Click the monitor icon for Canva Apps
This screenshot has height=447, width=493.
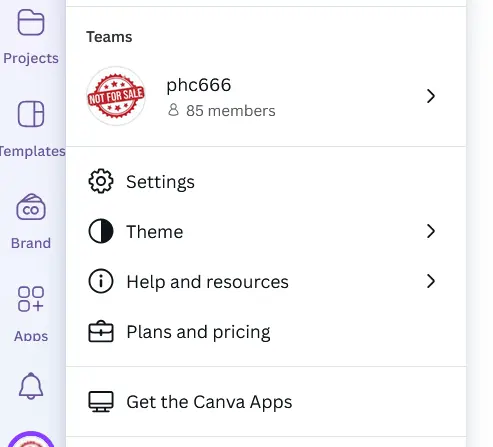(x=101, y=401)
